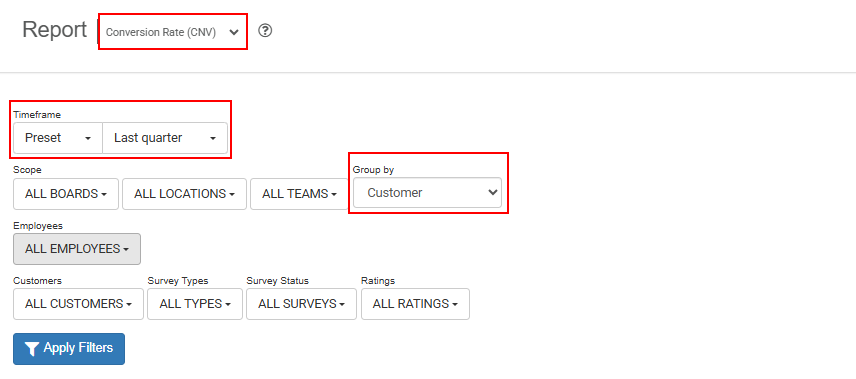Click the Timeframe label

pyautogui.click(x=37, y=115)
